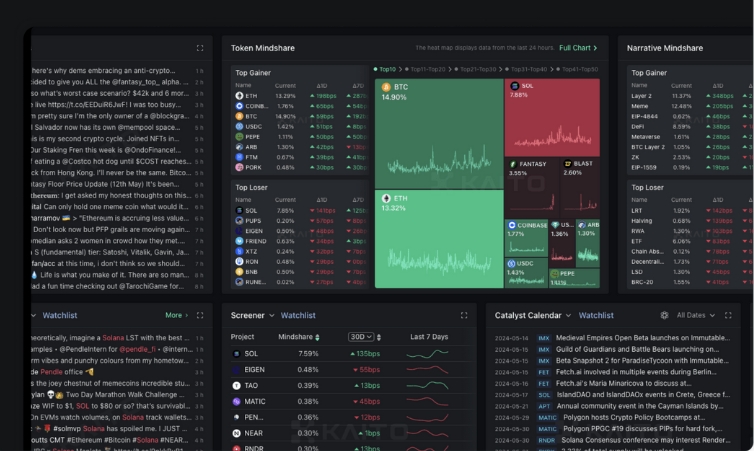Click the APT tag on Cayman Islands event
Screen dimensions: 754x451
click(x=544, y=406)
